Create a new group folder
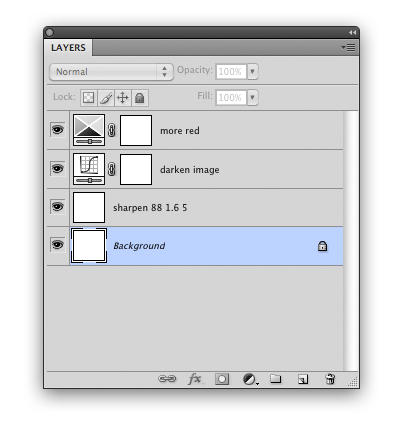Image resolution: width=406 pixels, height=424 pixels. 276,379
